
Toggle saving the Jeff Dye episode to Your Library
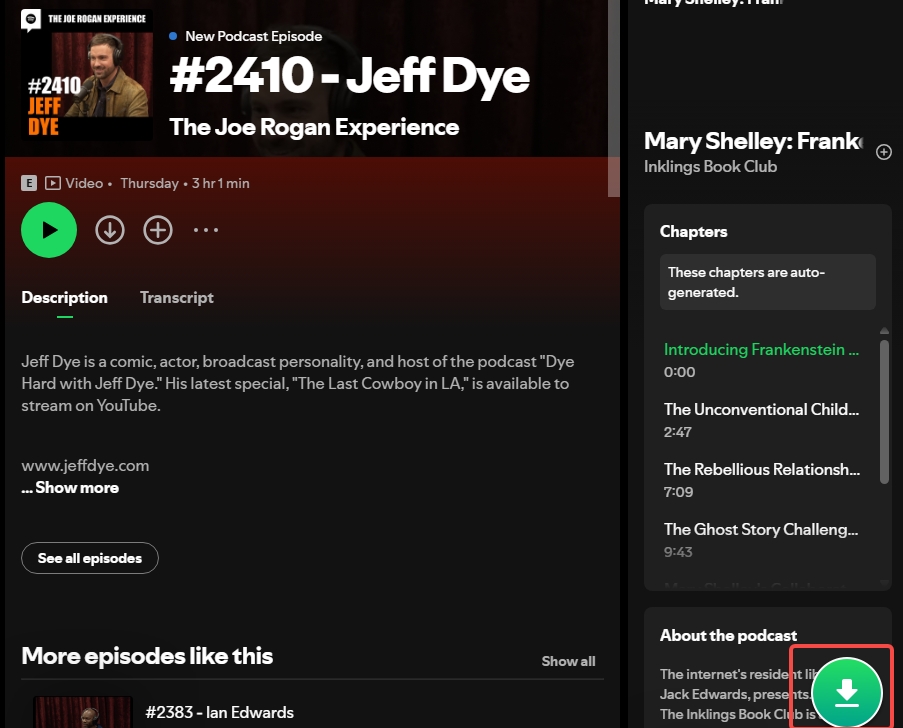(x=158, y=230)
